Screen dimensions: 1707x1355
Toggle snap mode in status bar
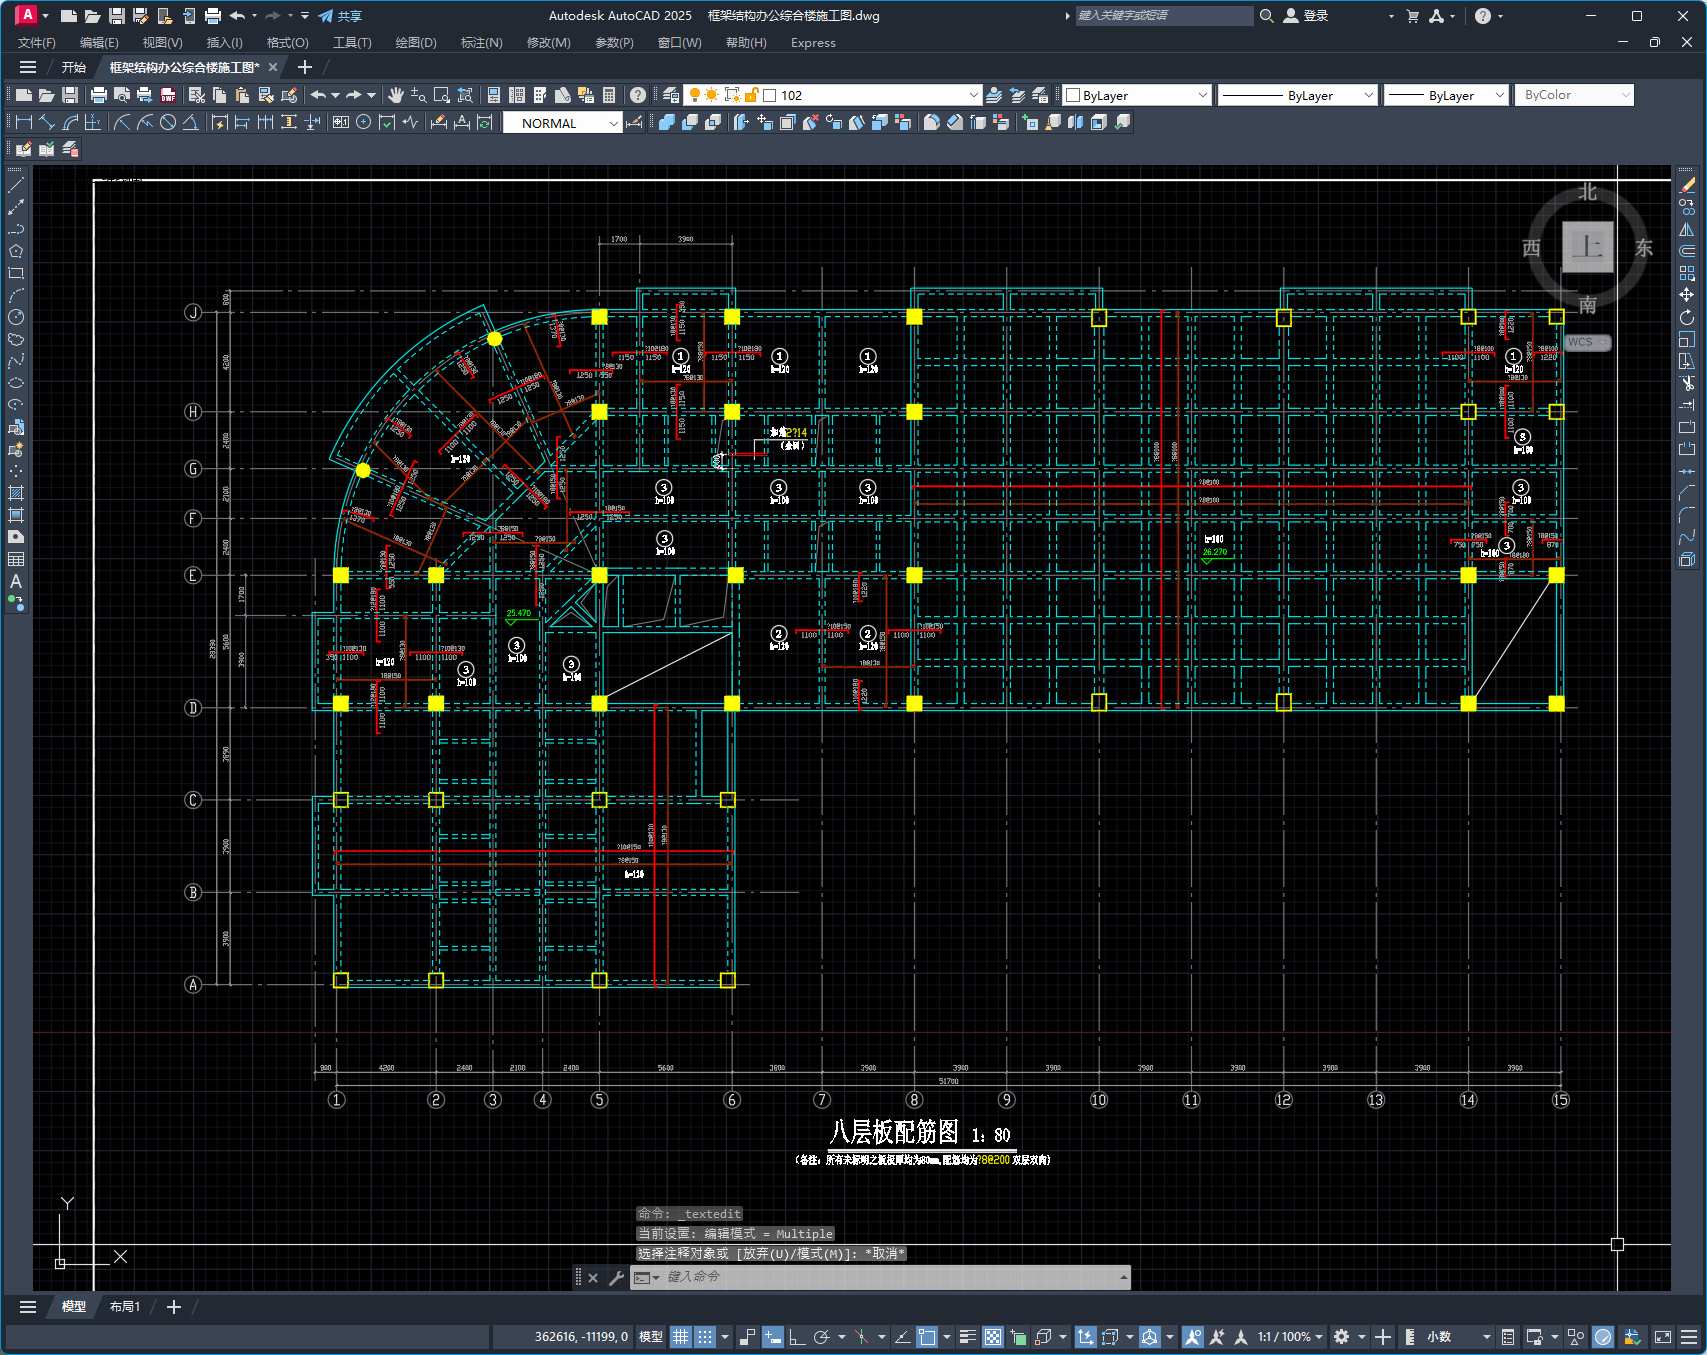pyautogui.click(x=705, y=1337)
